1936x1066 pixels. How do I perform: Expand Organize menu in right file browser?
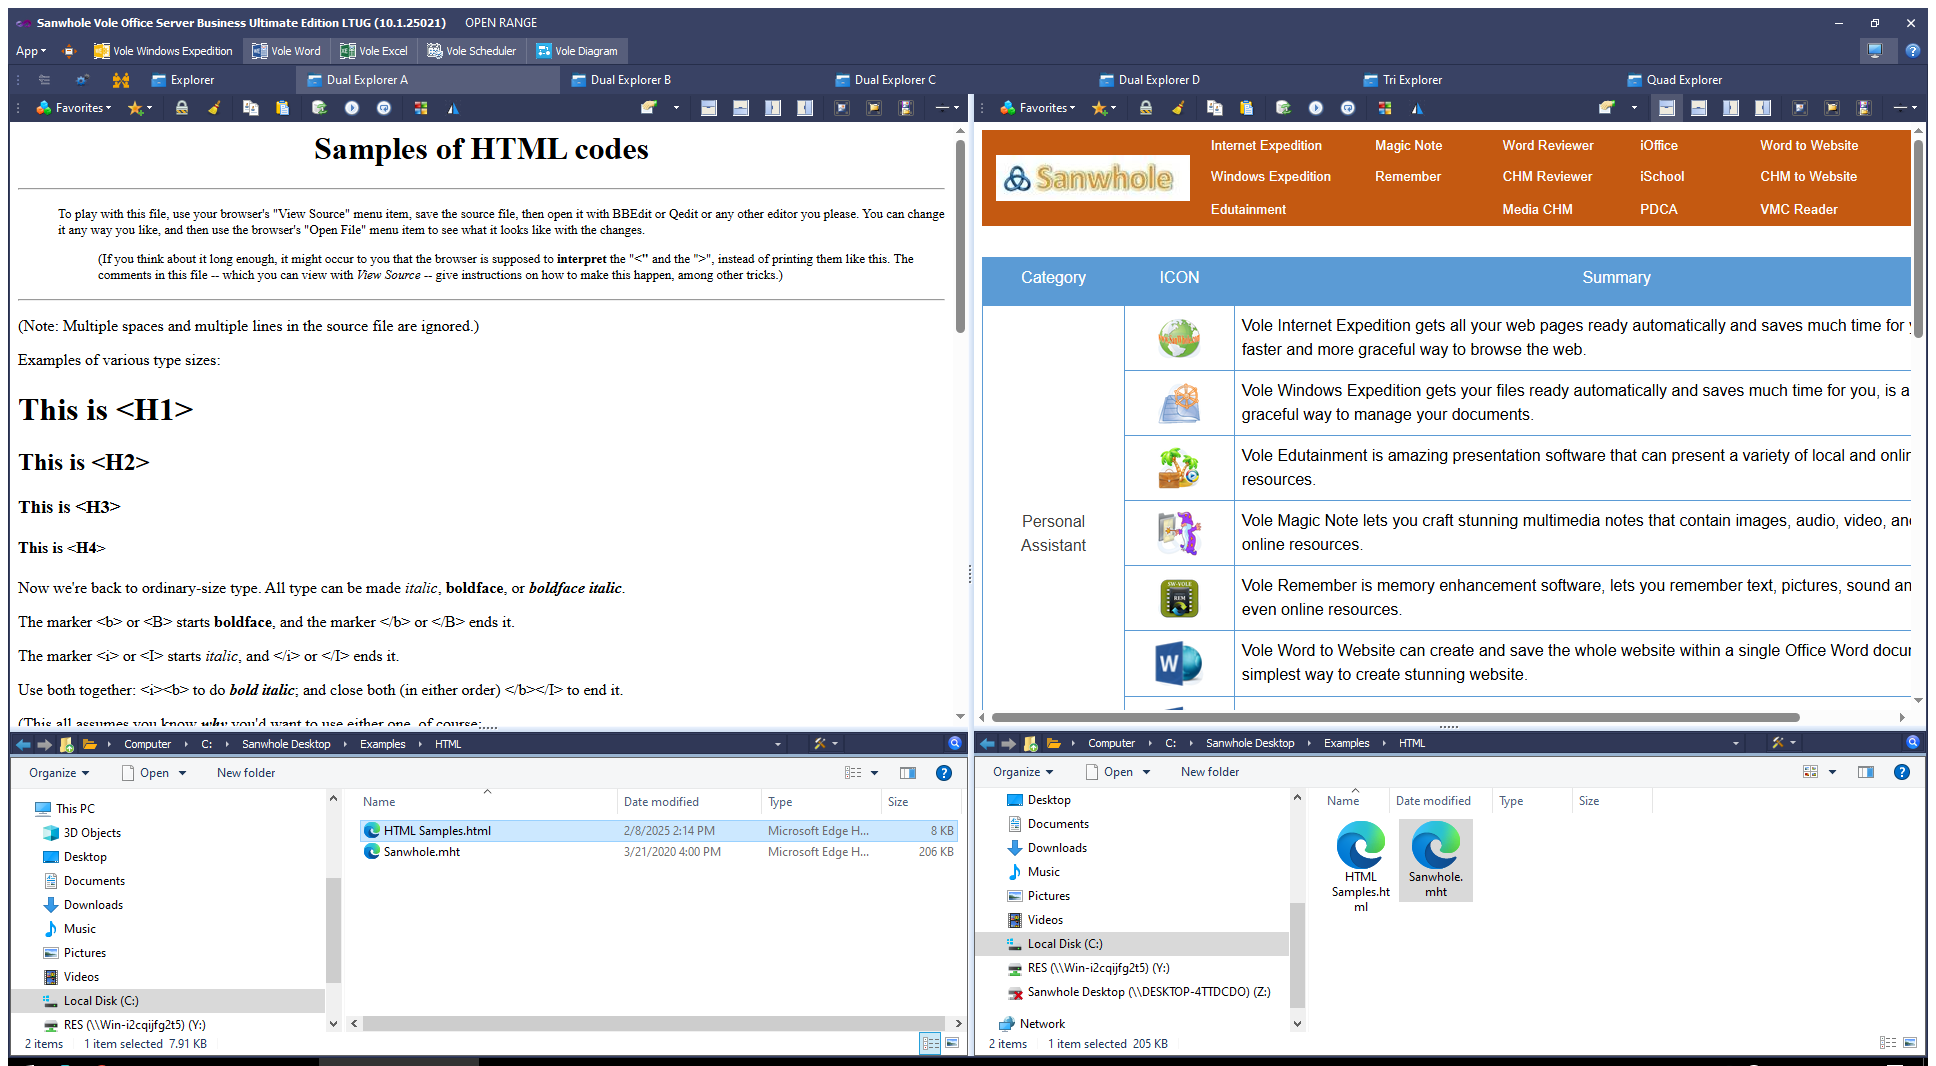(1023, 772)
